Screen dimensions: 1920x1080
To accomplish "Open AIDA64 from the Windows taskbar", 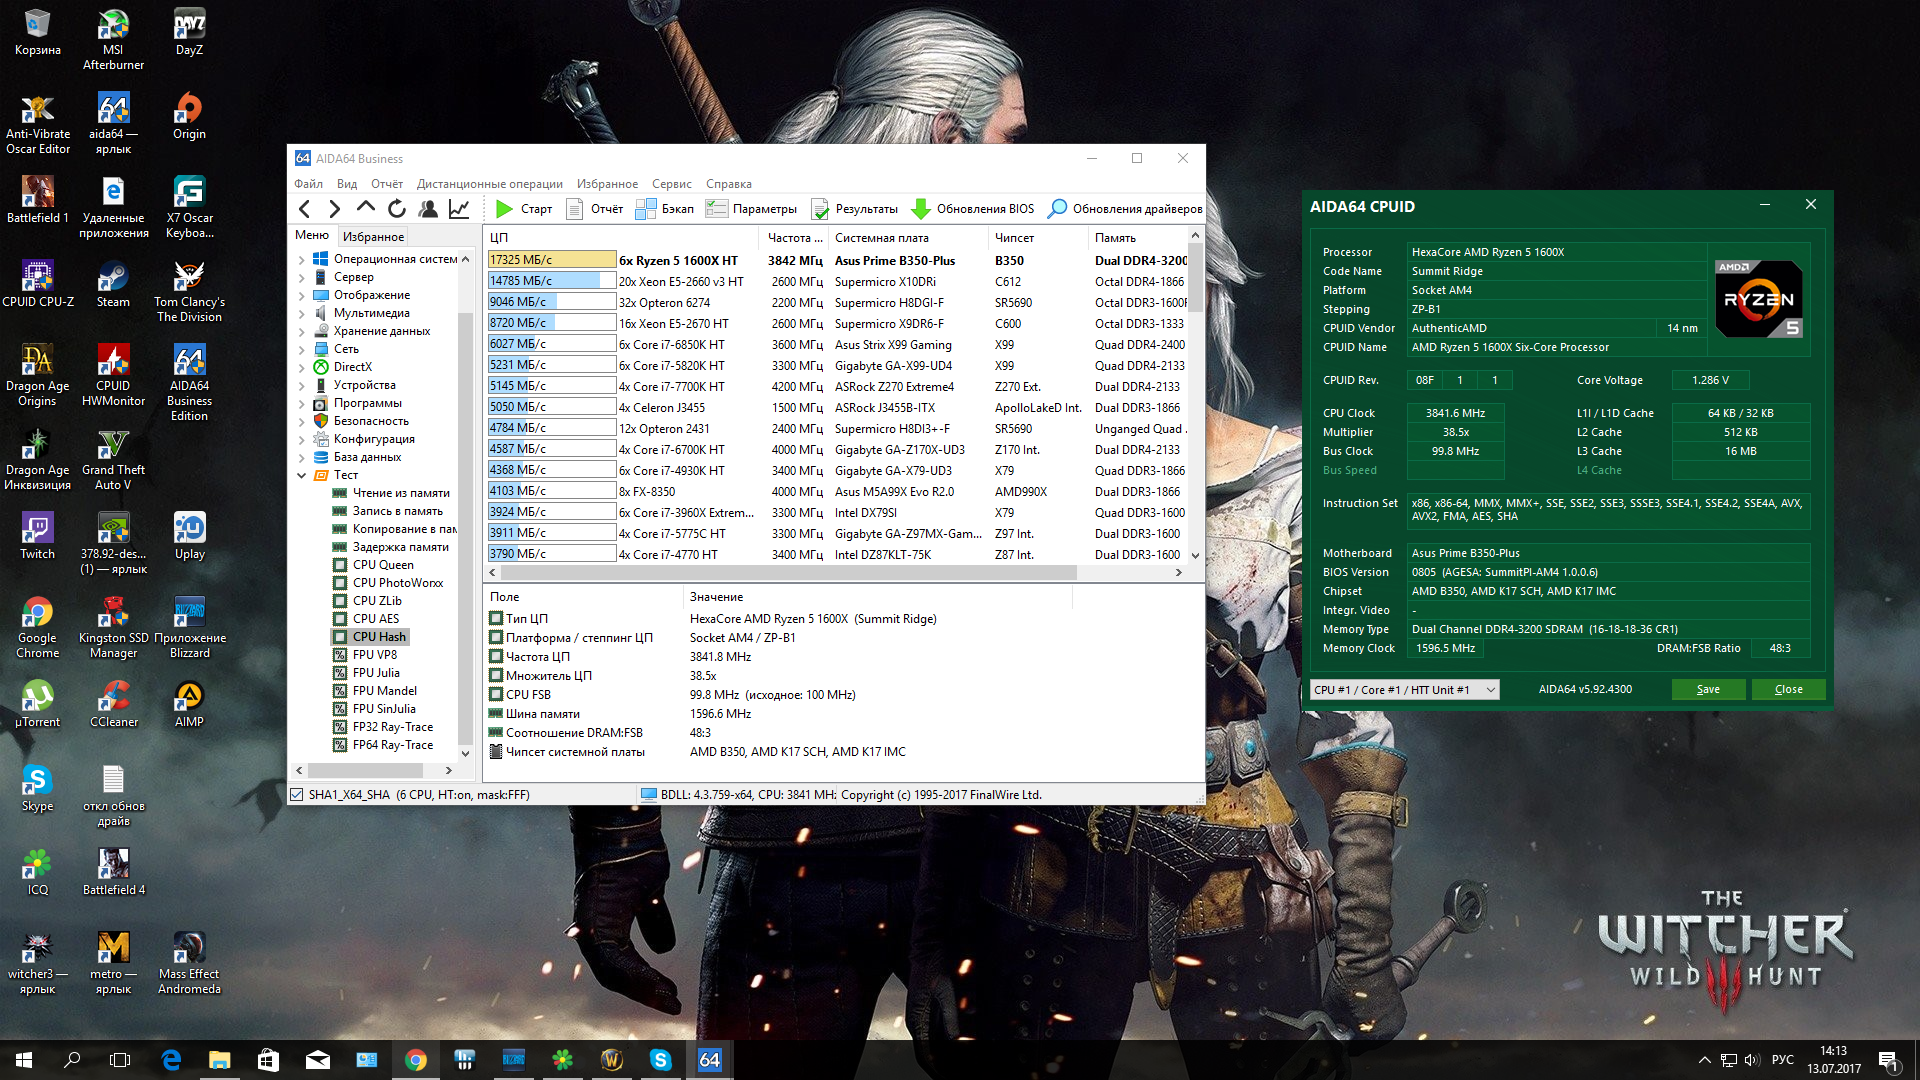I will tap(709, 1060).
